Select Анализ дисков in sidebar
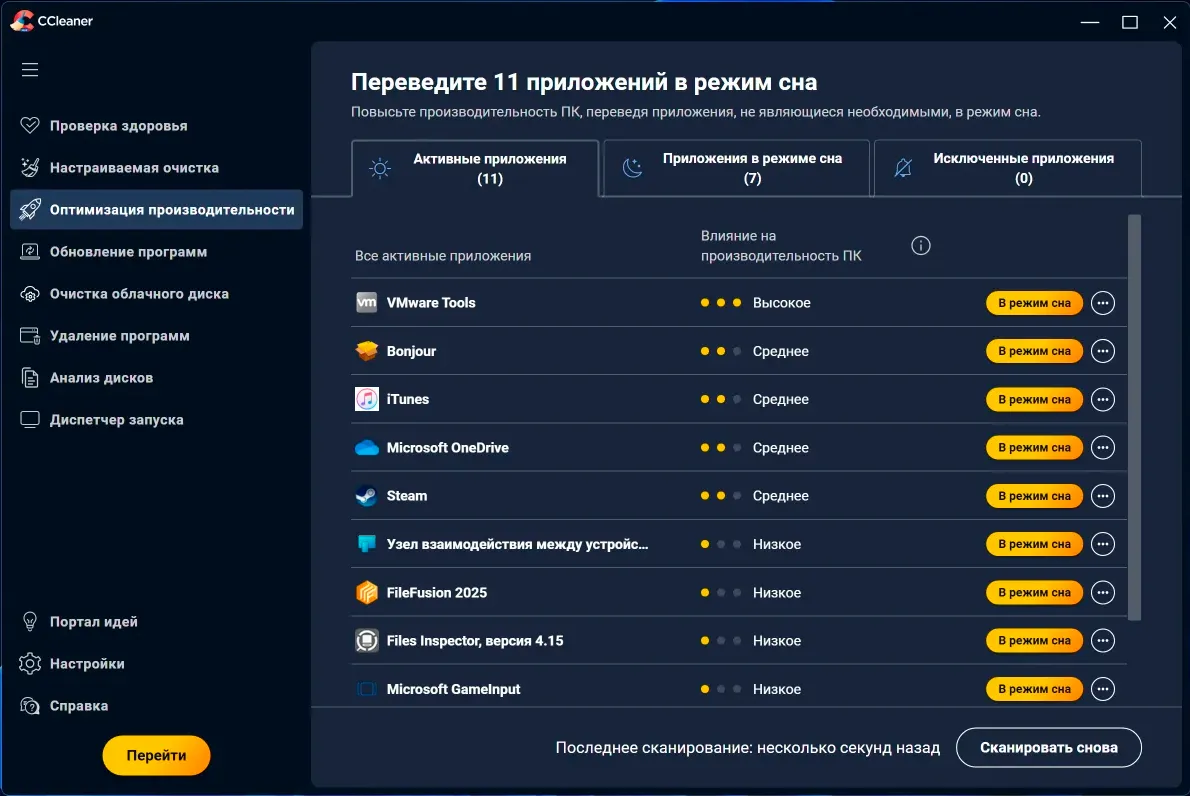 pyautogui.click(x=156, y=377)
